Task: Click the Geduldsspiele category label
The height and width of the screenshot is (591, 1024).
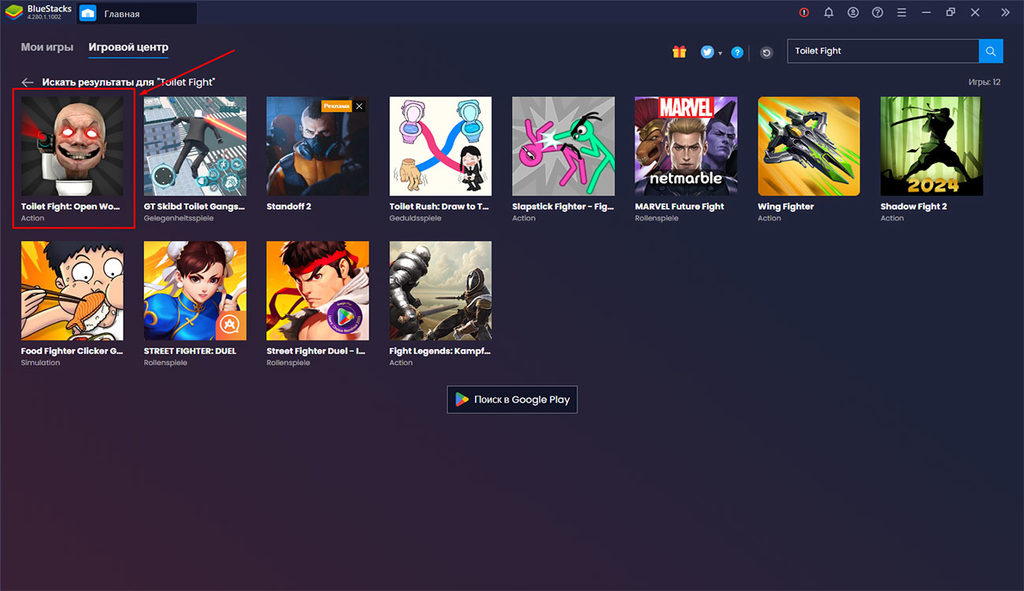Action: 415,218
